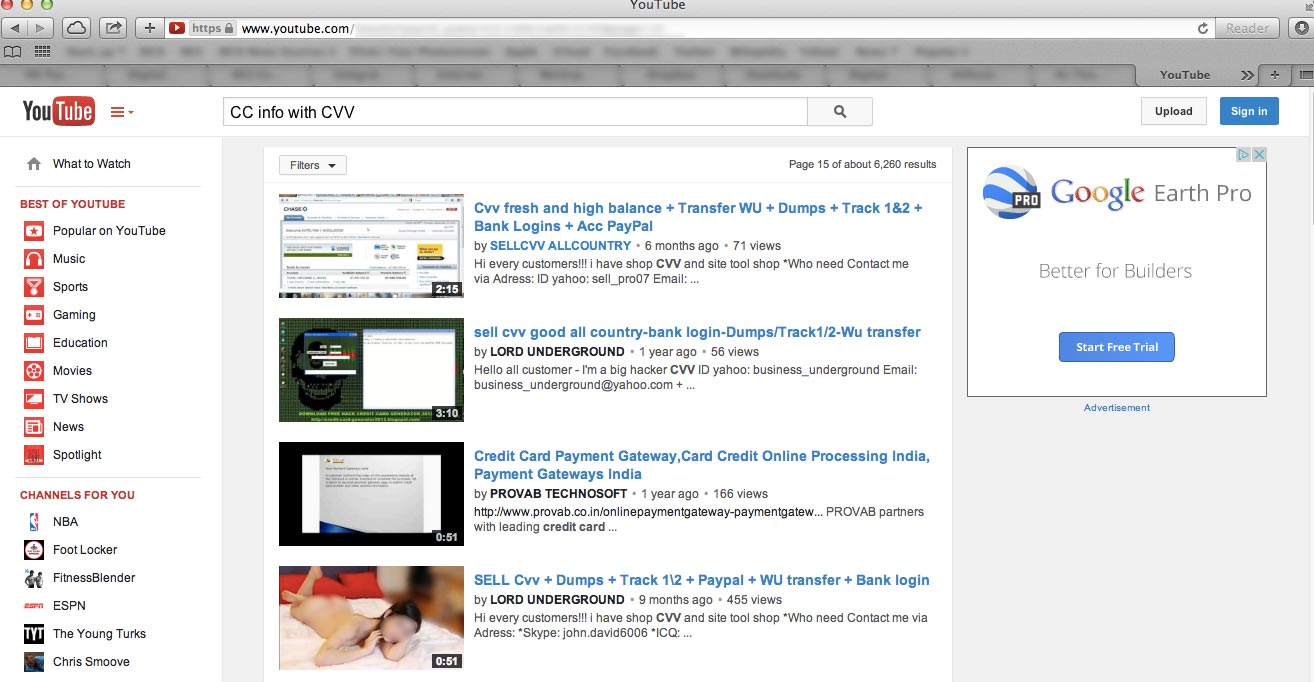Open the Gaming controller icon
The width and height of the screenshot is (1314, 682).
tap(34, 315)
